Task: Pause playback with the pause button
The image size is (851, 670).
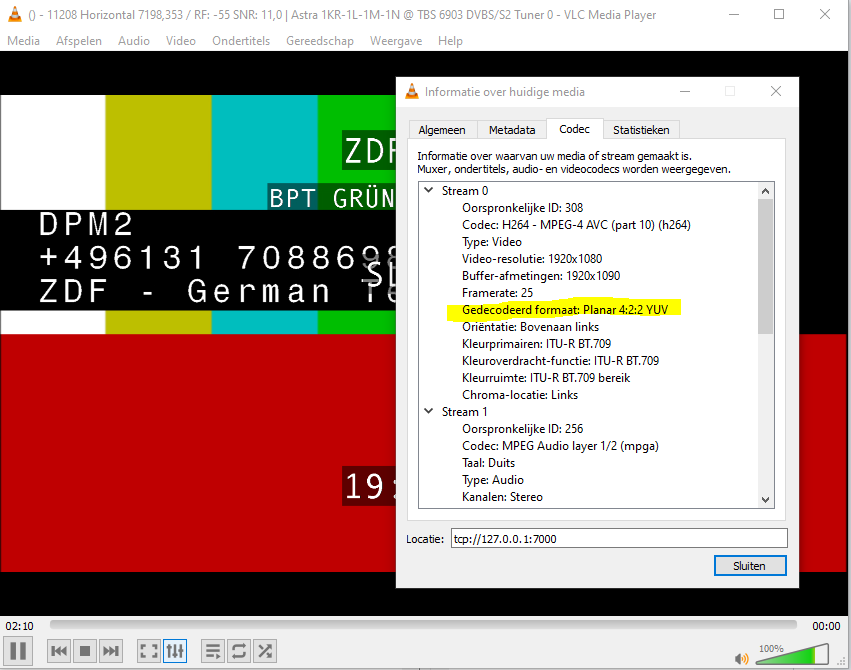Action: point(19,651)
